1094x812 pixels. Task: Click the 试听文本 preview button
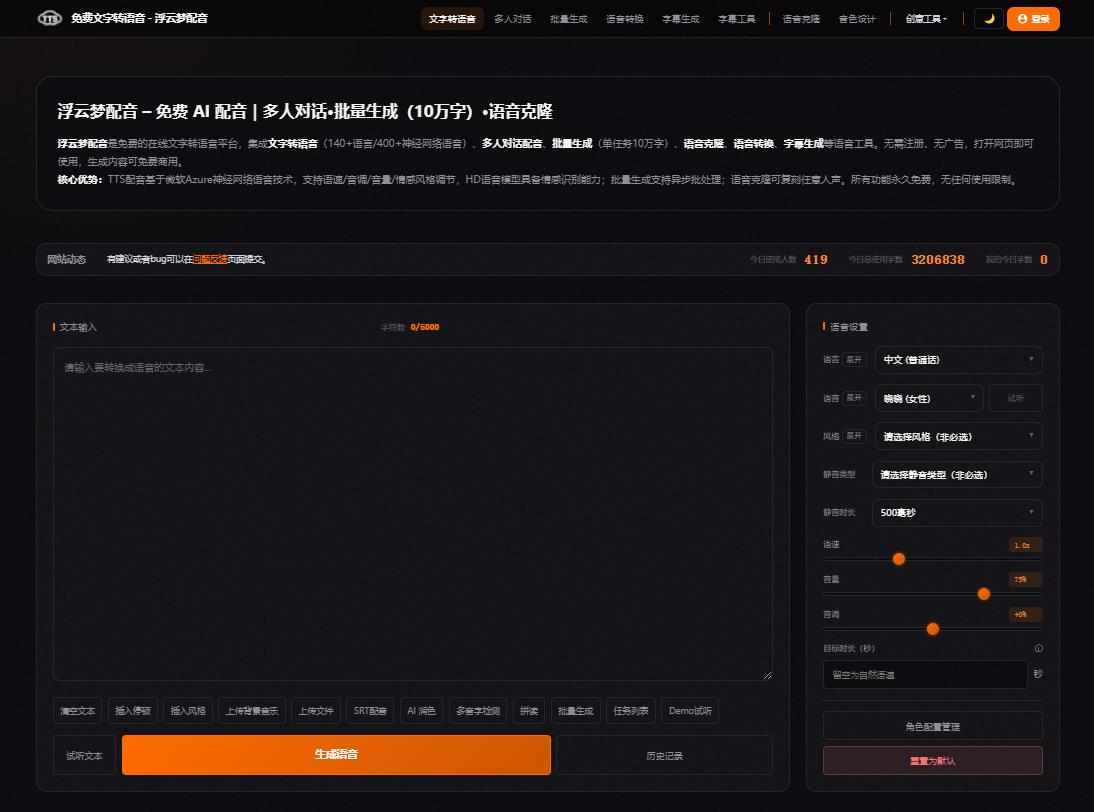click(84, 755)
